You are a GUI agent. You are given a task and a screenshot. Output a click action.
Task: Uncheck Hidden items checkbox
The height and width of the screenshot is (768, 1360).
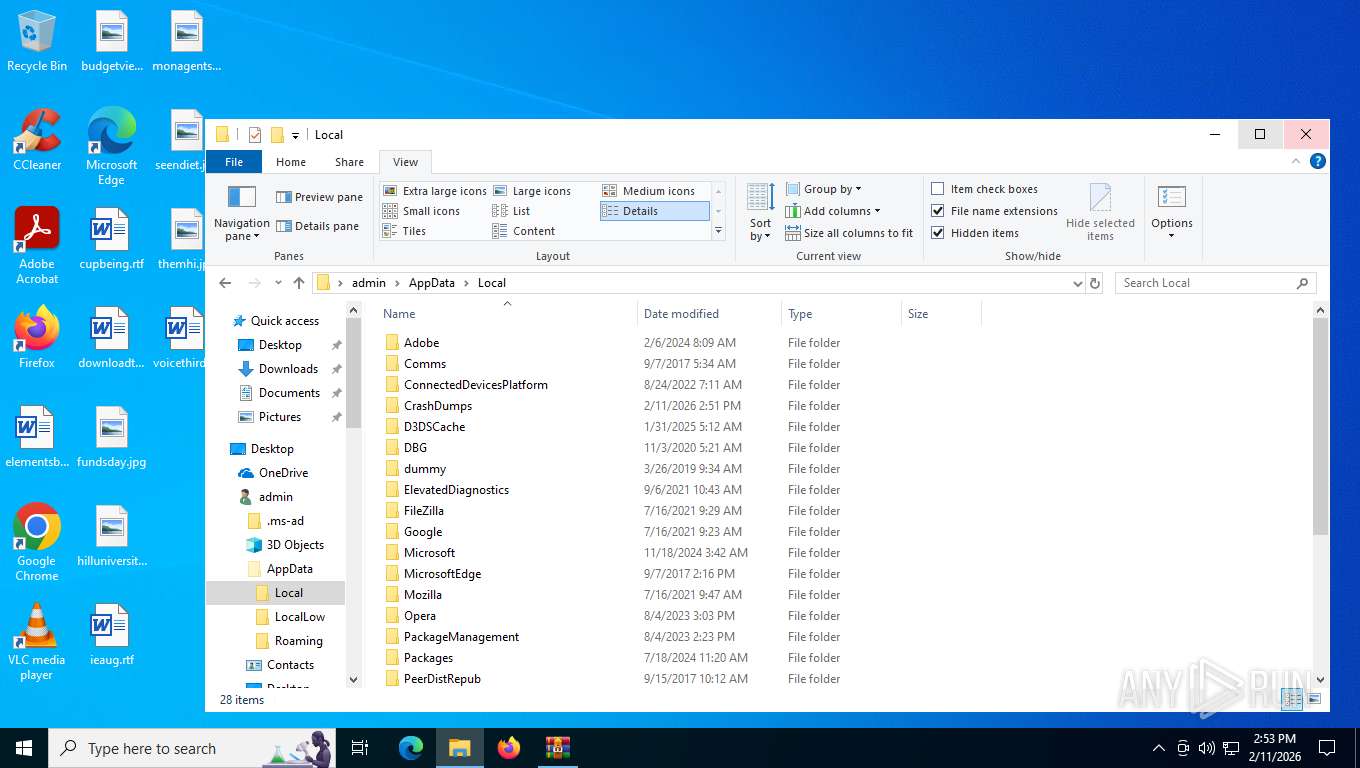[937, 233]
